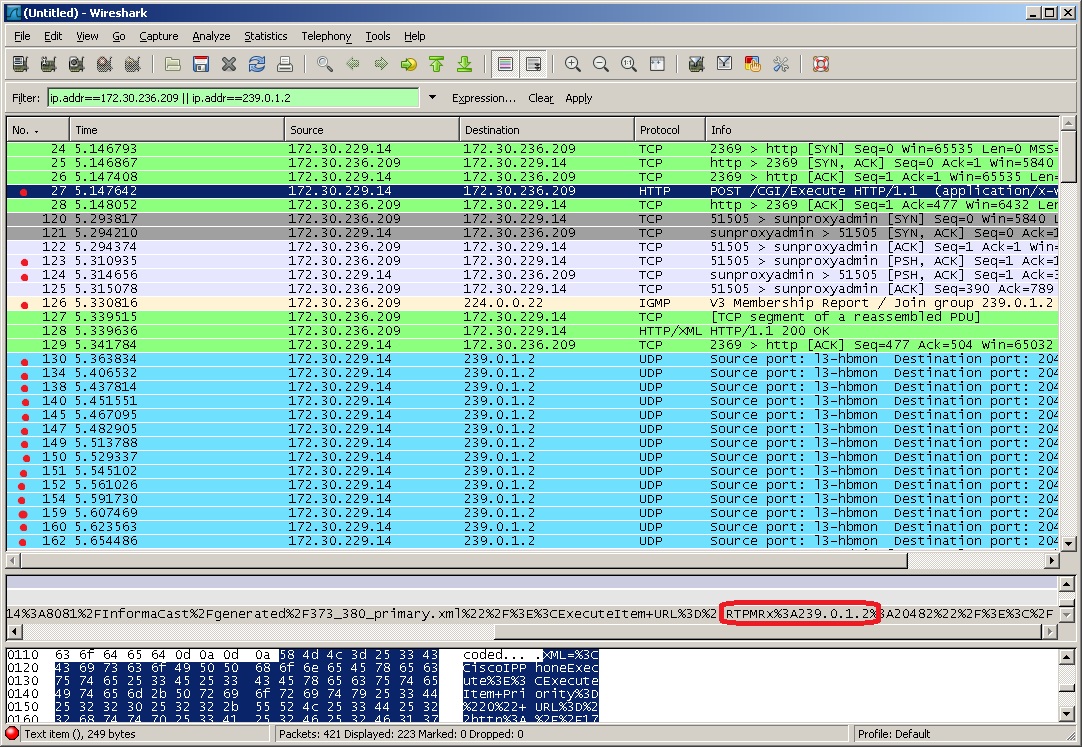Click the save capture file icon
This screenshot has height=747, width=1082.
201,64
